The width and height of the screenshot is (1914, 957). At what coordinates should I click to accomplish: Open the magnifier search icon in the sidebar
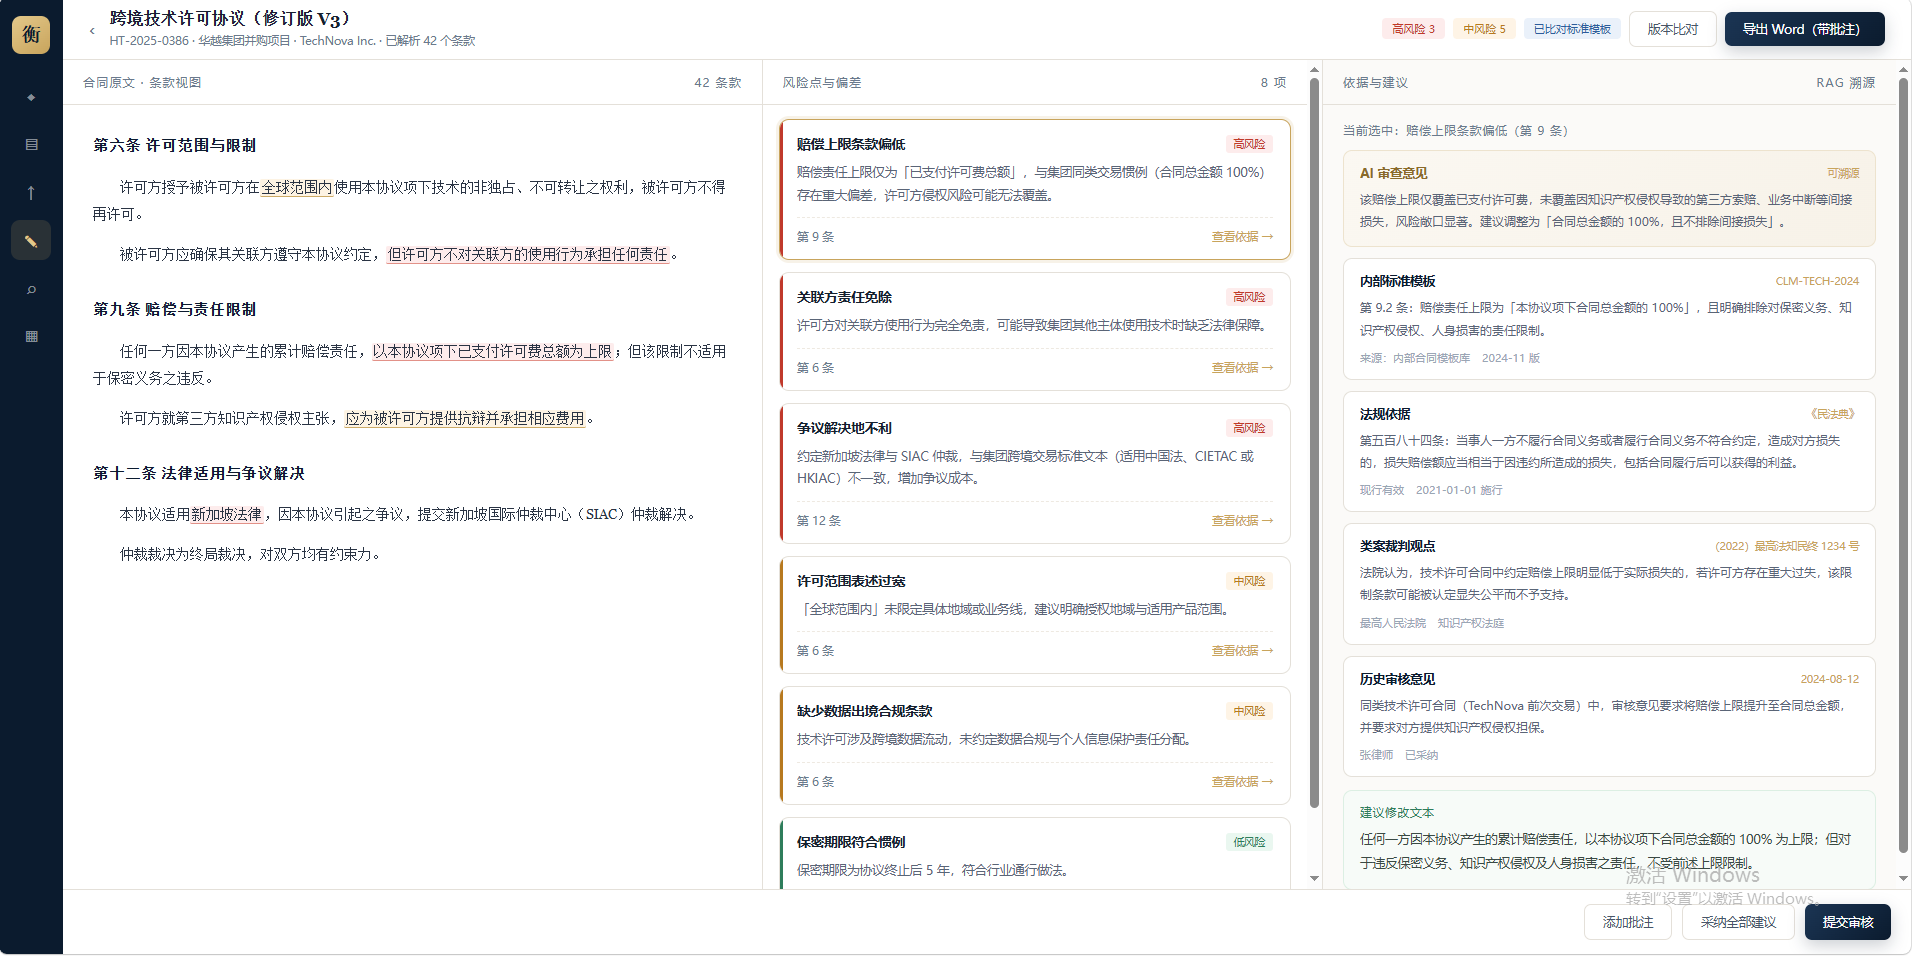point(31,289)
